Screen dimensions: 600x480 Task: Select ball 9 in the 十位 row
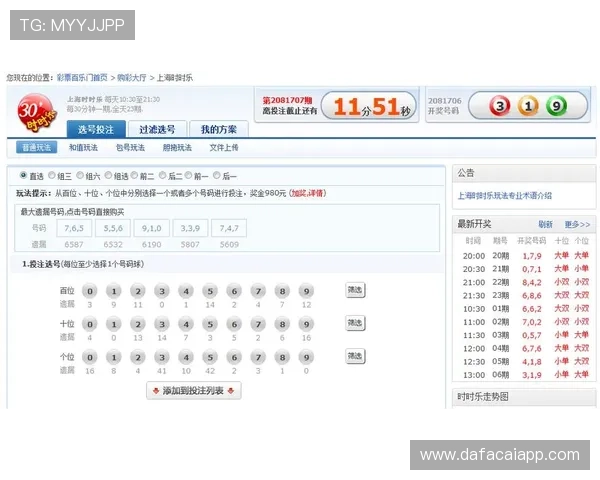(307, 324)
